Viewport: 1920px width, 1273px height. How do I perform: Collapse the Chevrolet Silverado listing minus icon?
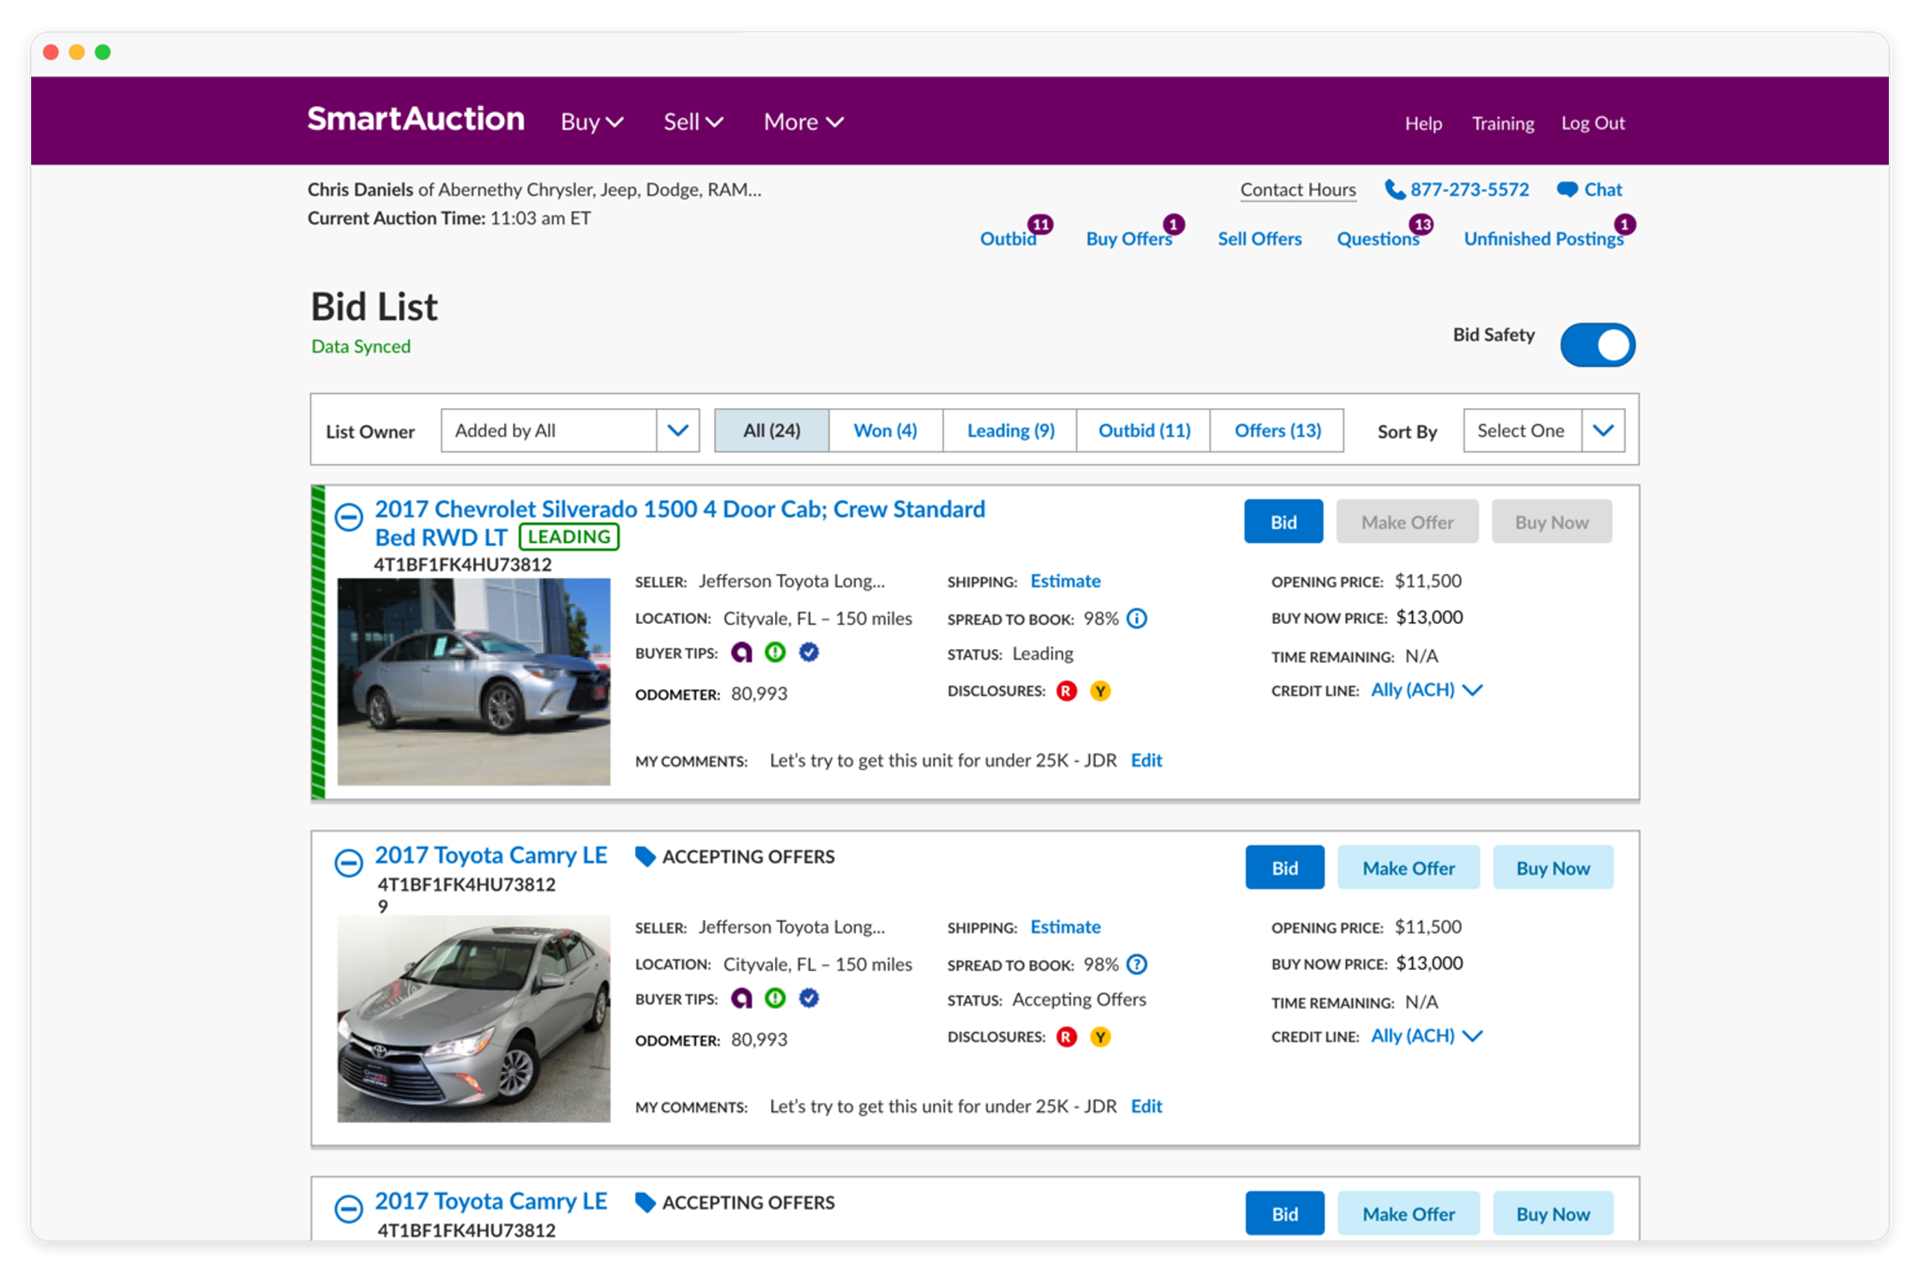click(348, 517)
